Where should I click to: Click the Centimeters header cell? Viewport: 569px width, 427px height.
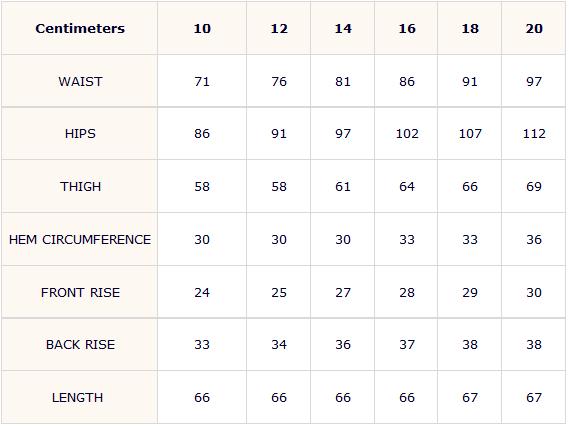[80, 29]
